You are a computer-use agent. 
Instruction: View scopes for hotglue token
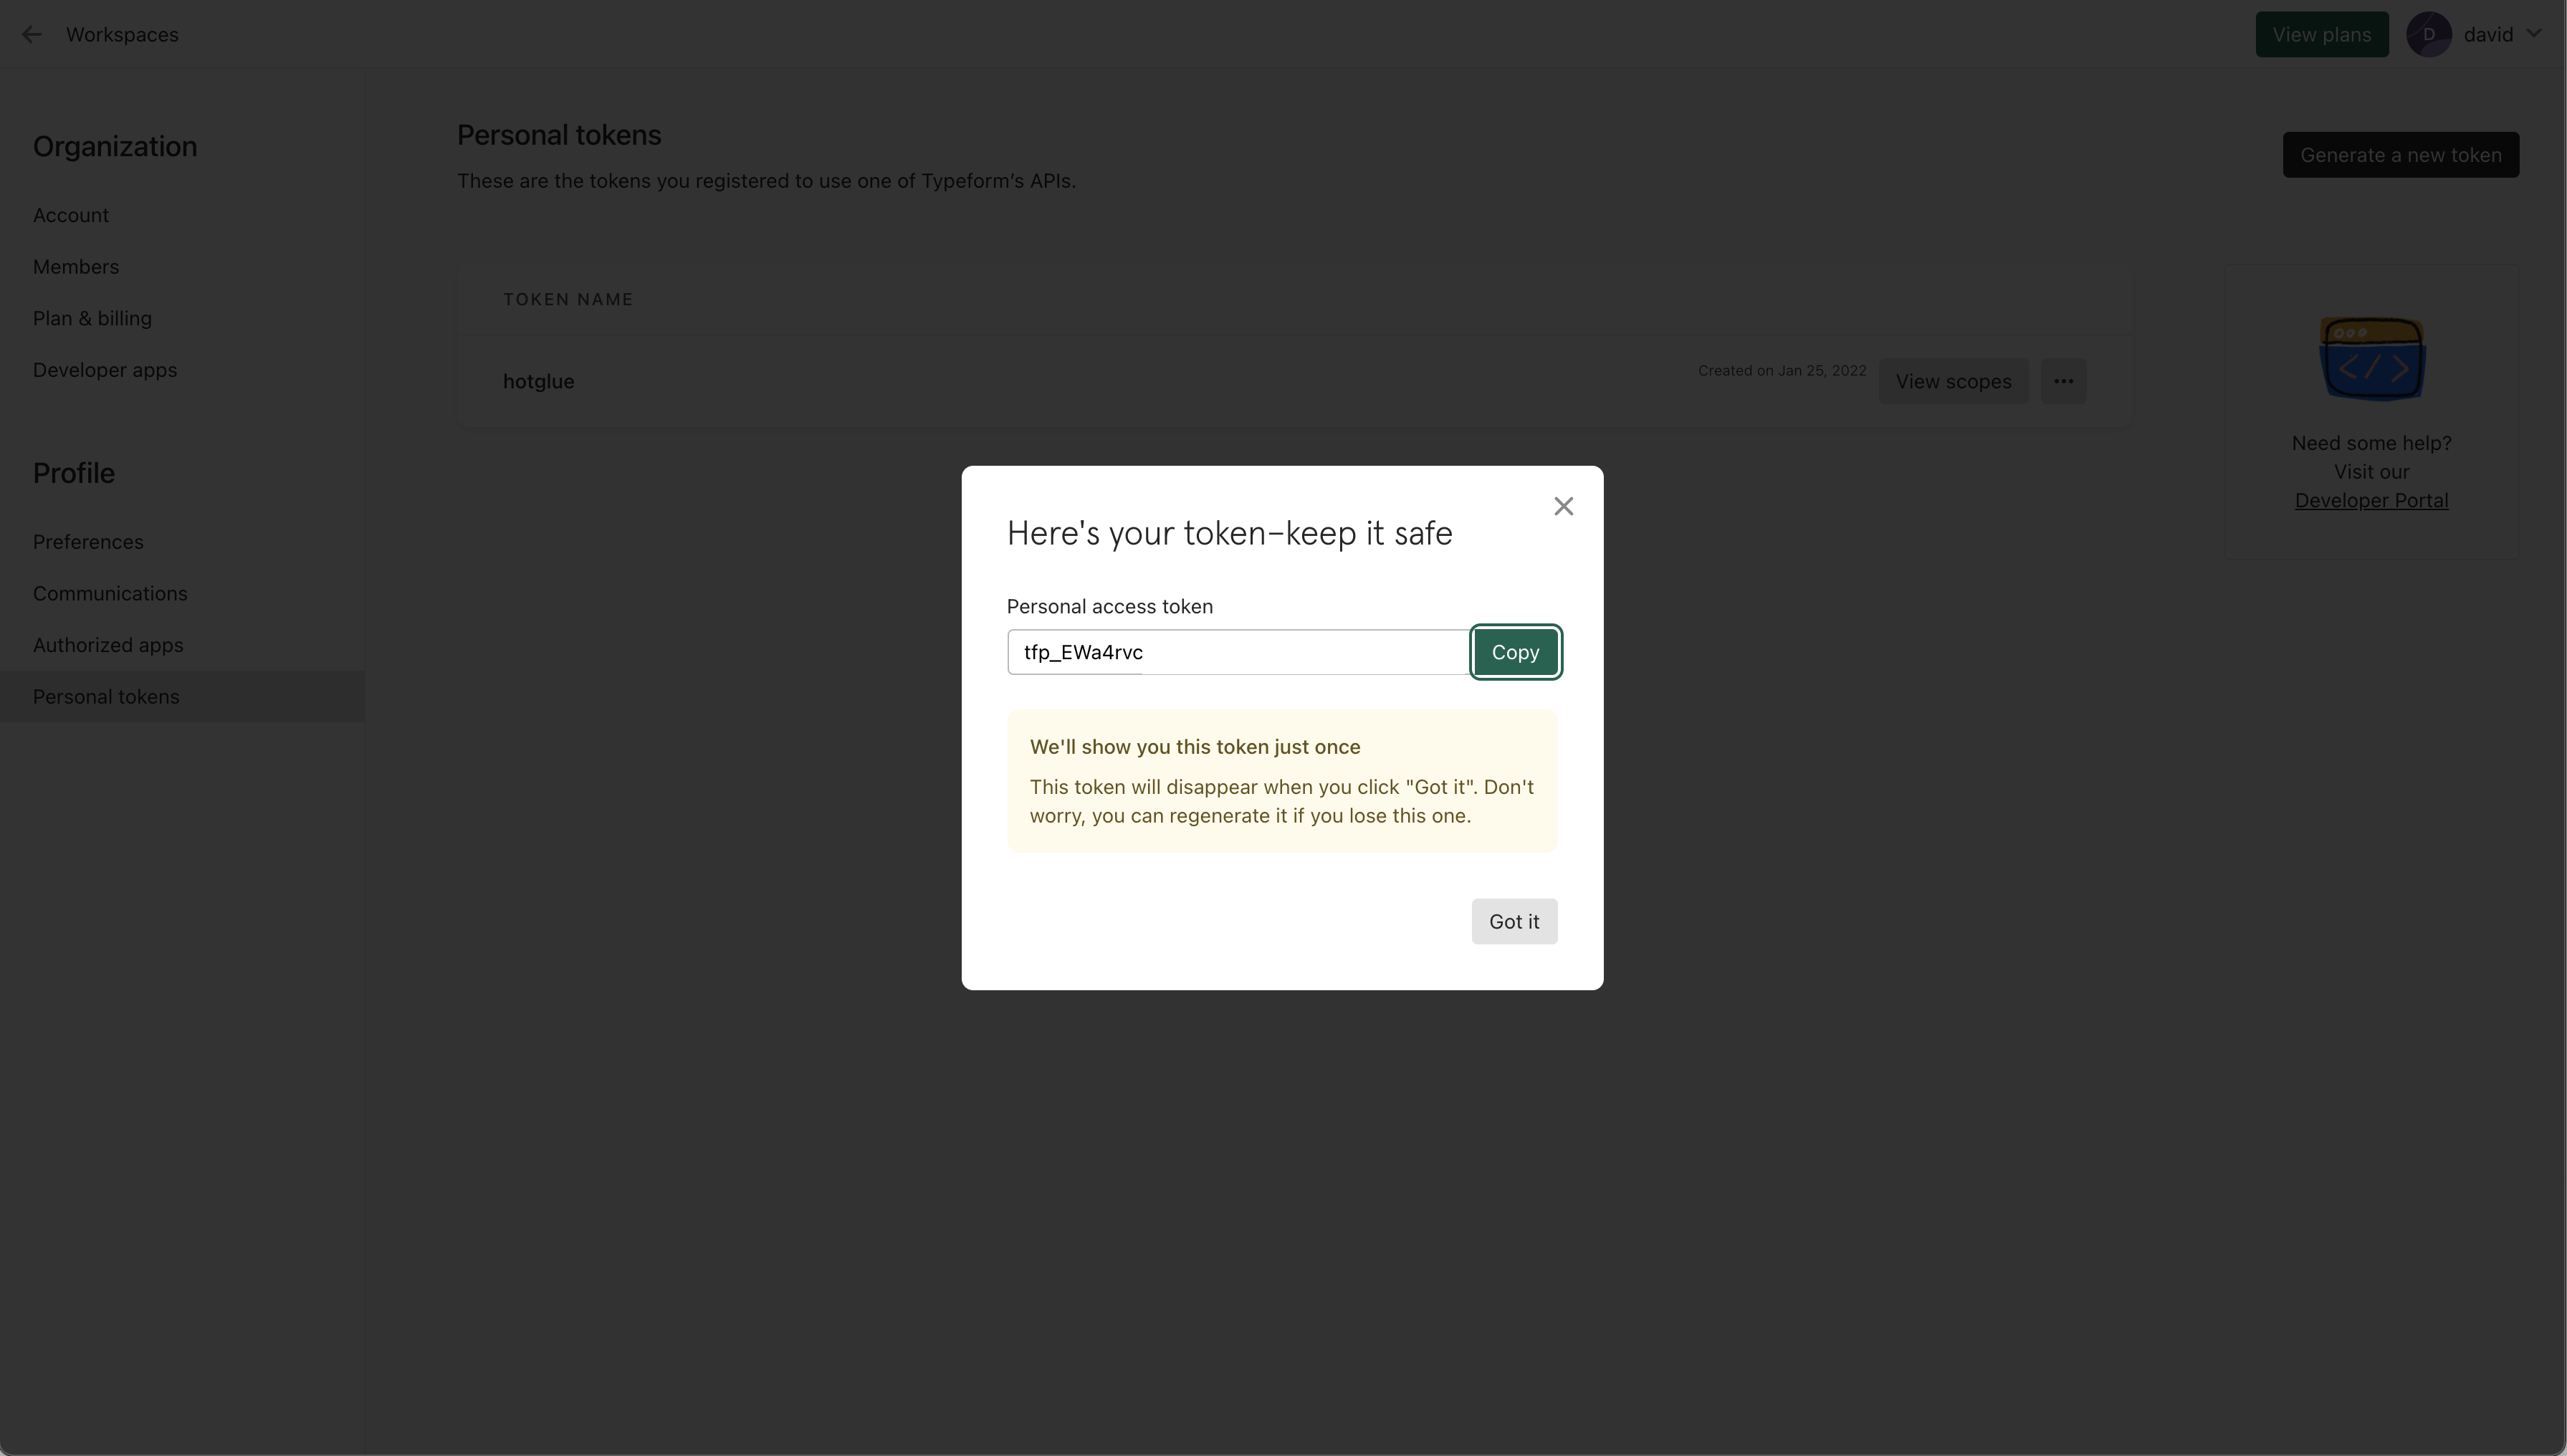[1953, 381]
